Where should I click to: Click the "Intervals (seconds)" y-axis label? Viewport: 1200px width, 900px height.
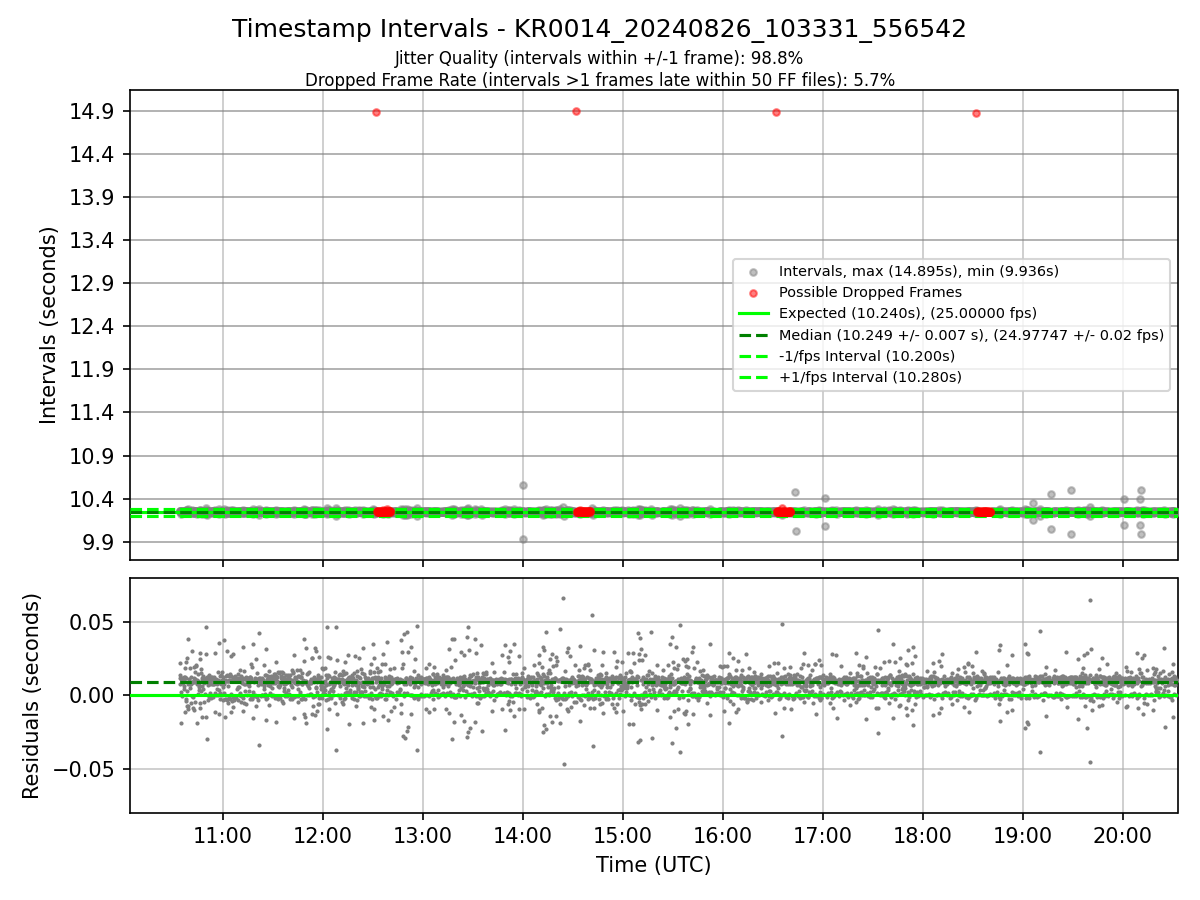coord(49,325)
